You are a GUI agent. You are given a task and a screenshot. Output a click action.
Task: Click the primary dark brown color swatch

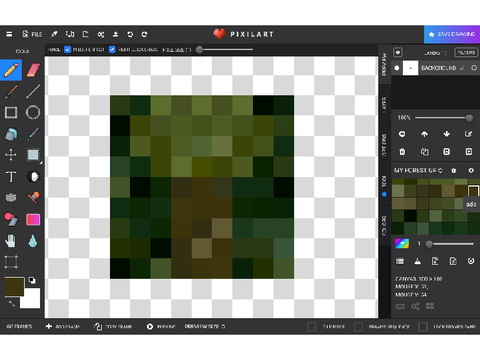point(14,287)
